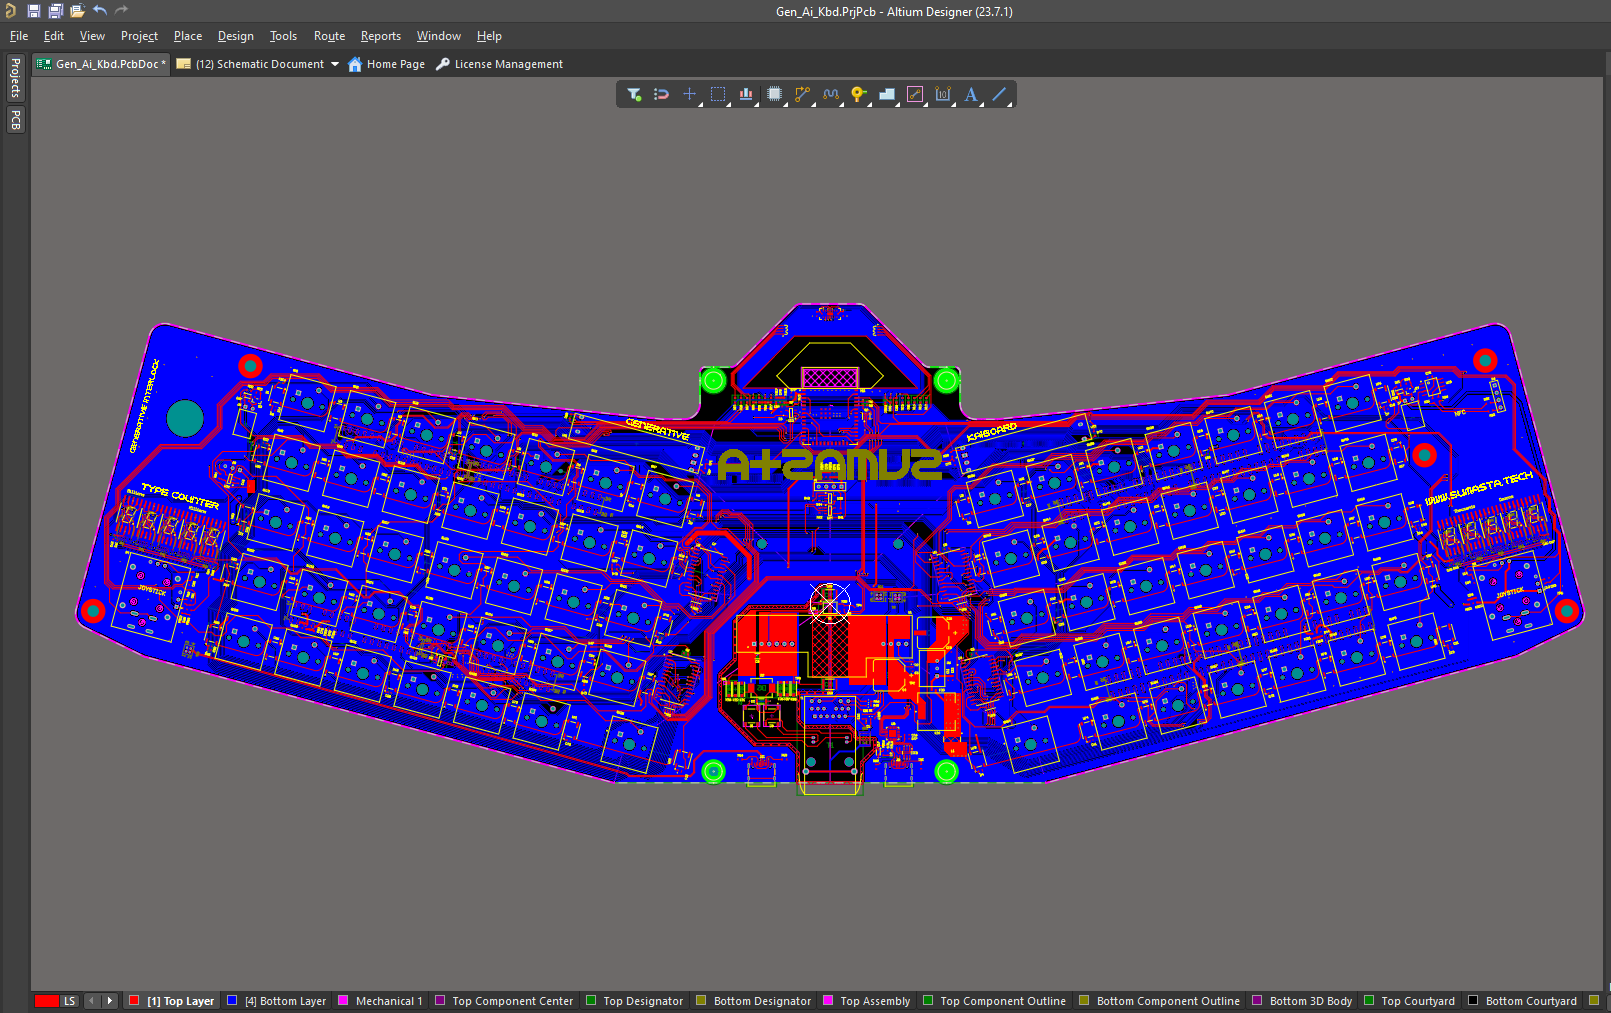Expand the Projects side panel
This screenshot has height=1013, width=1611.
click(x=15, y=77)
